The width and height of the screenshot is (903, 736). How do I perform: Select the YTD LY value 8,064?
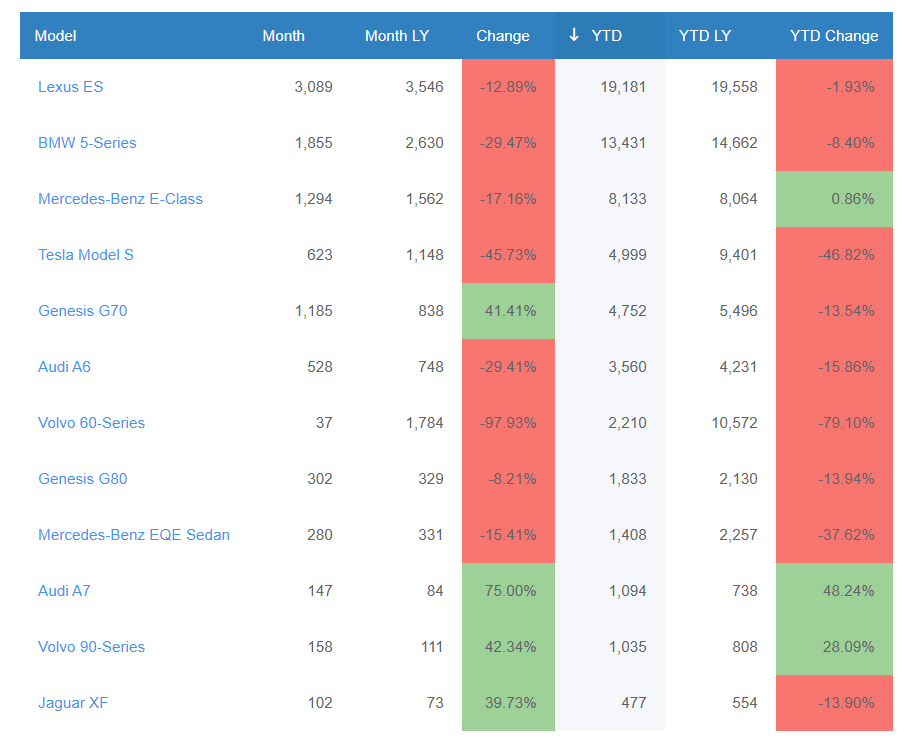point(738,199)
